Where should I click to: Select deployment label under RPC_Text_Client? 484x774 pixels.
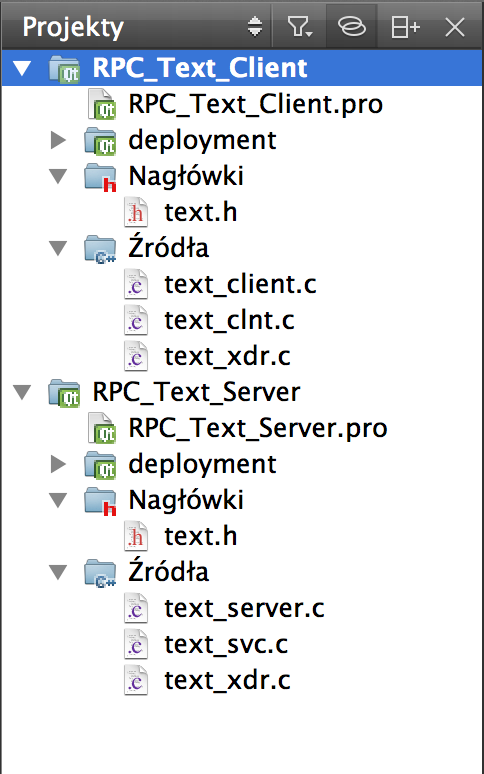202,140
